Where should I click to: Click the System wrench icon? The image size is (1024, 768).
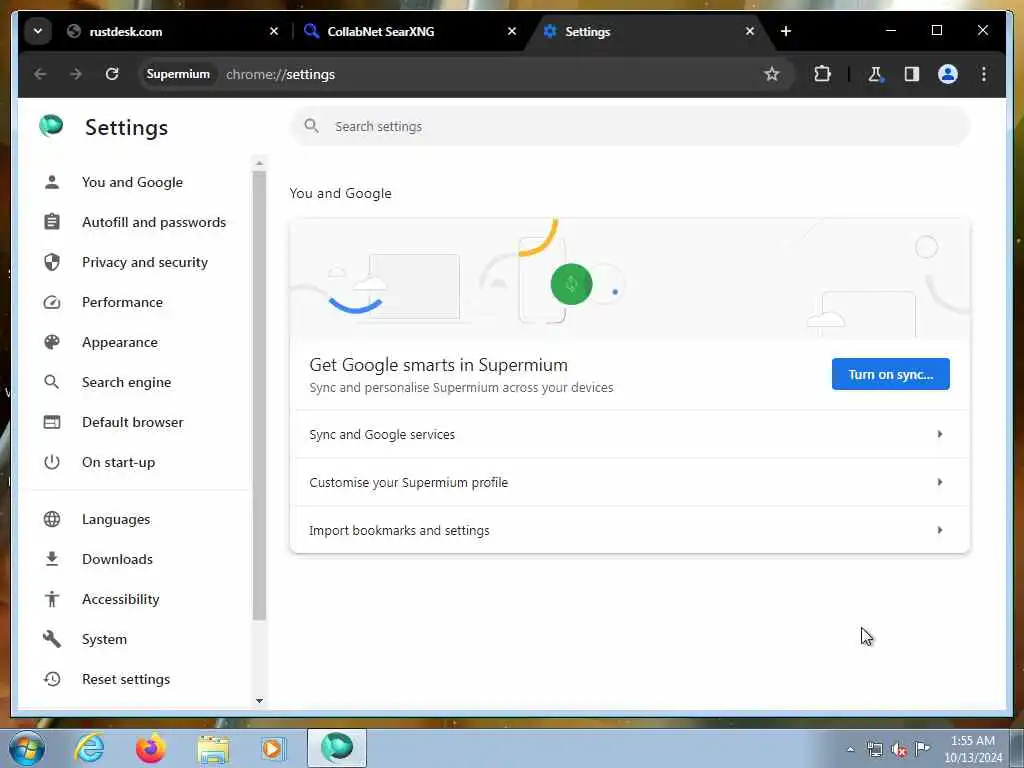point(52,639)
